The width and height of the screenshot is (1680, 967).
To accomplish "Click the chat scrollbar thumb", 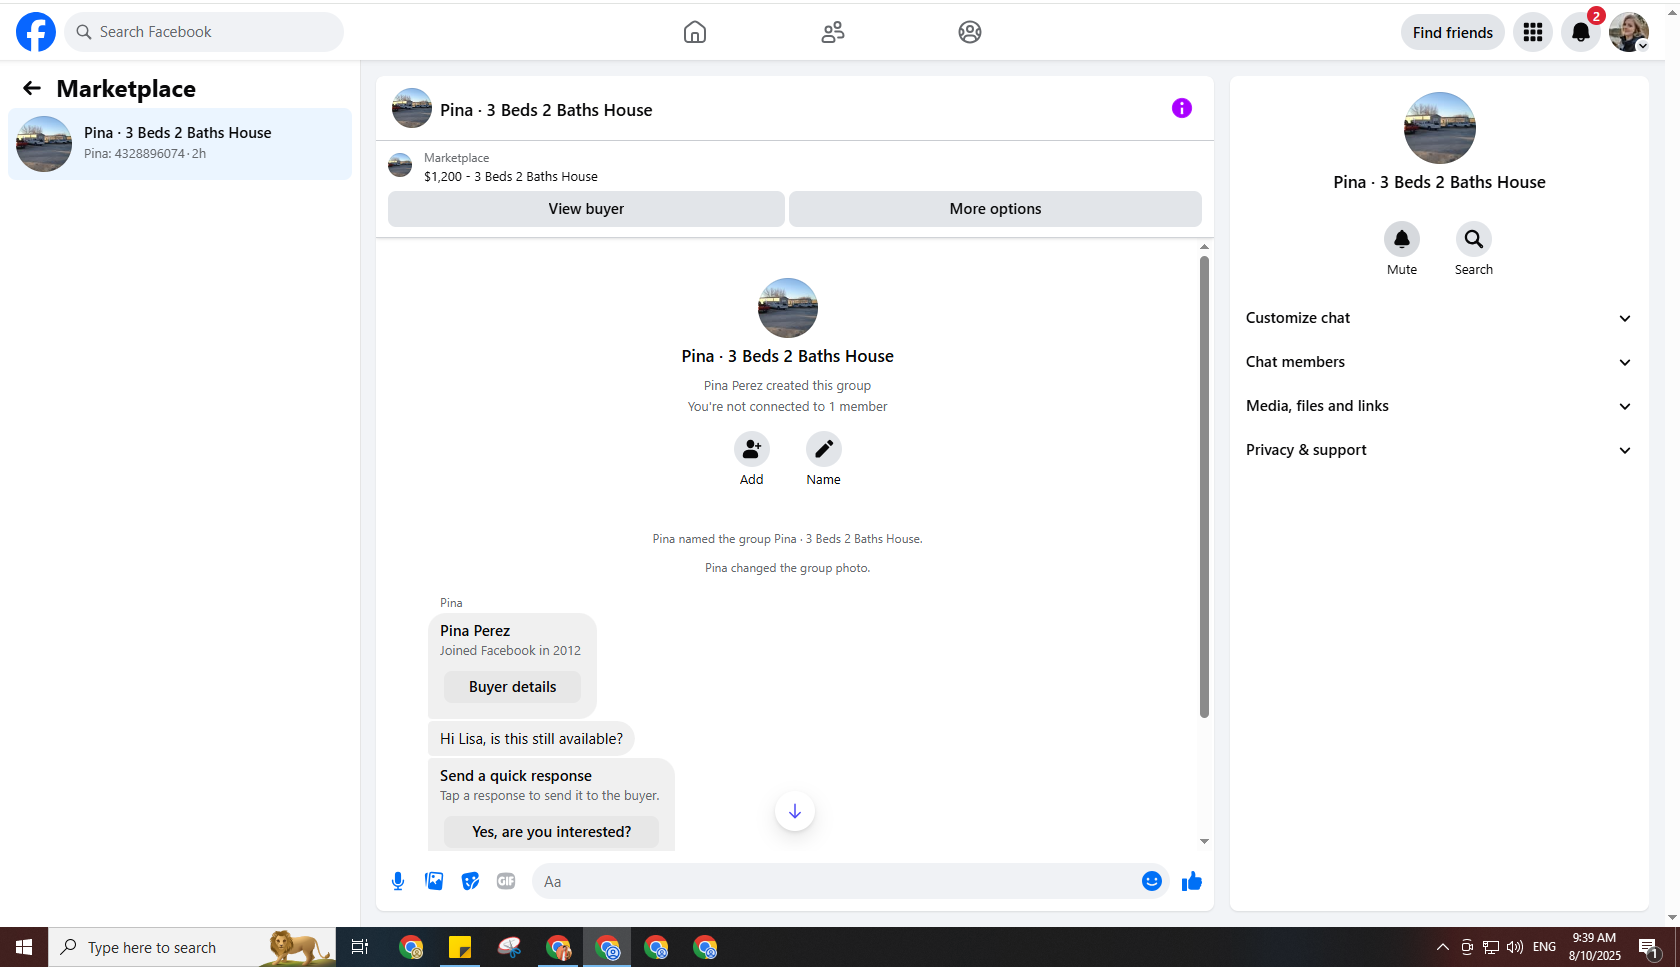I will [1204, 487].
